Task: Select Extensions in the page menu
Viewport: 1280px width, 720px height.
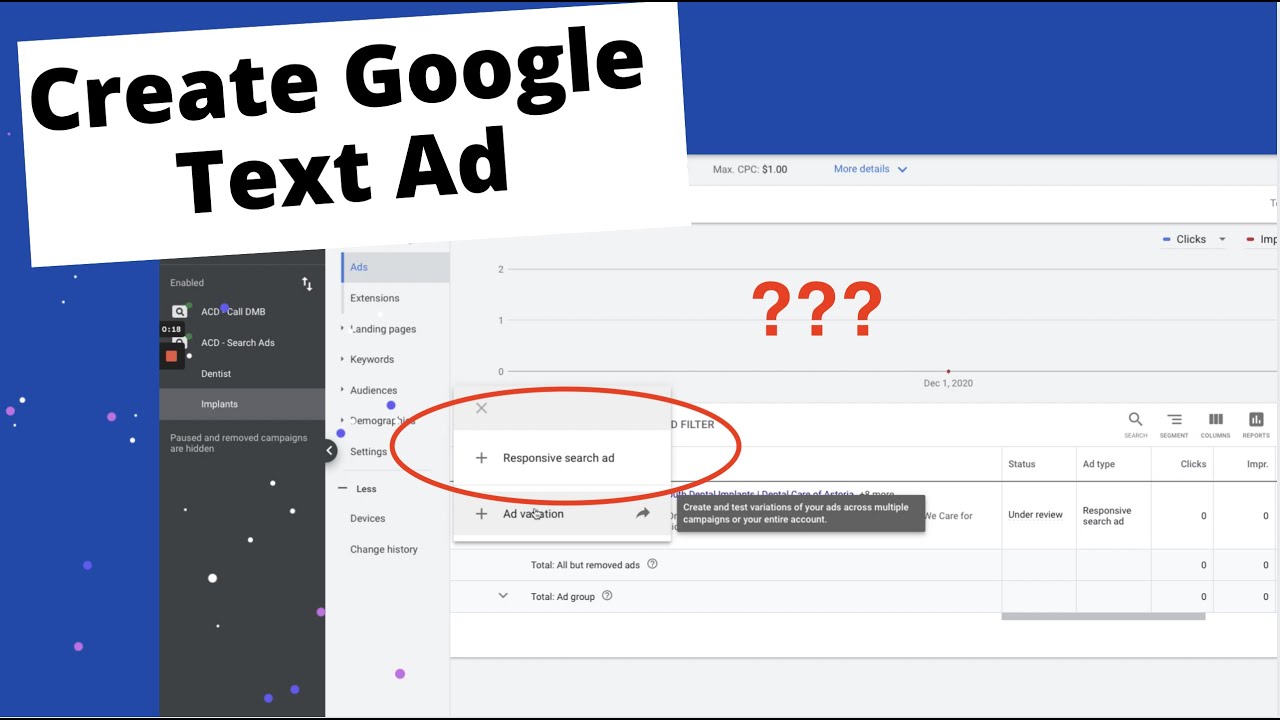Action: (375, 298)
